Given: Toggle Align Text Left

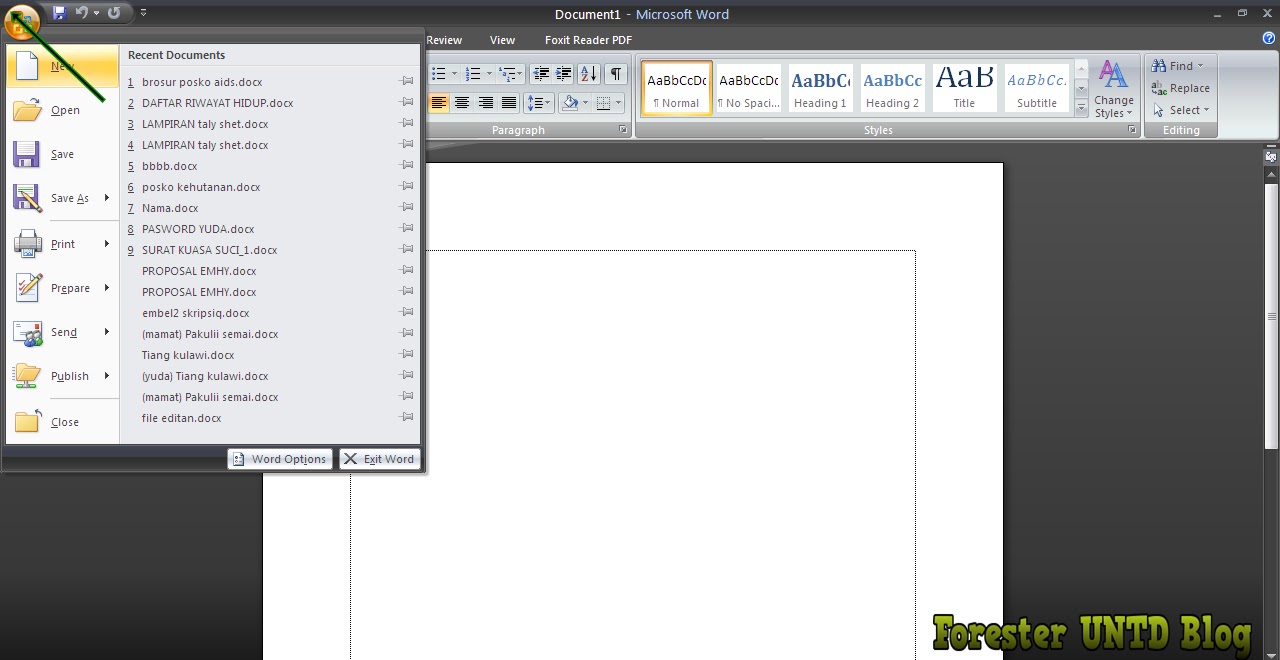Looking at the screenshot, I should (439, 103).
